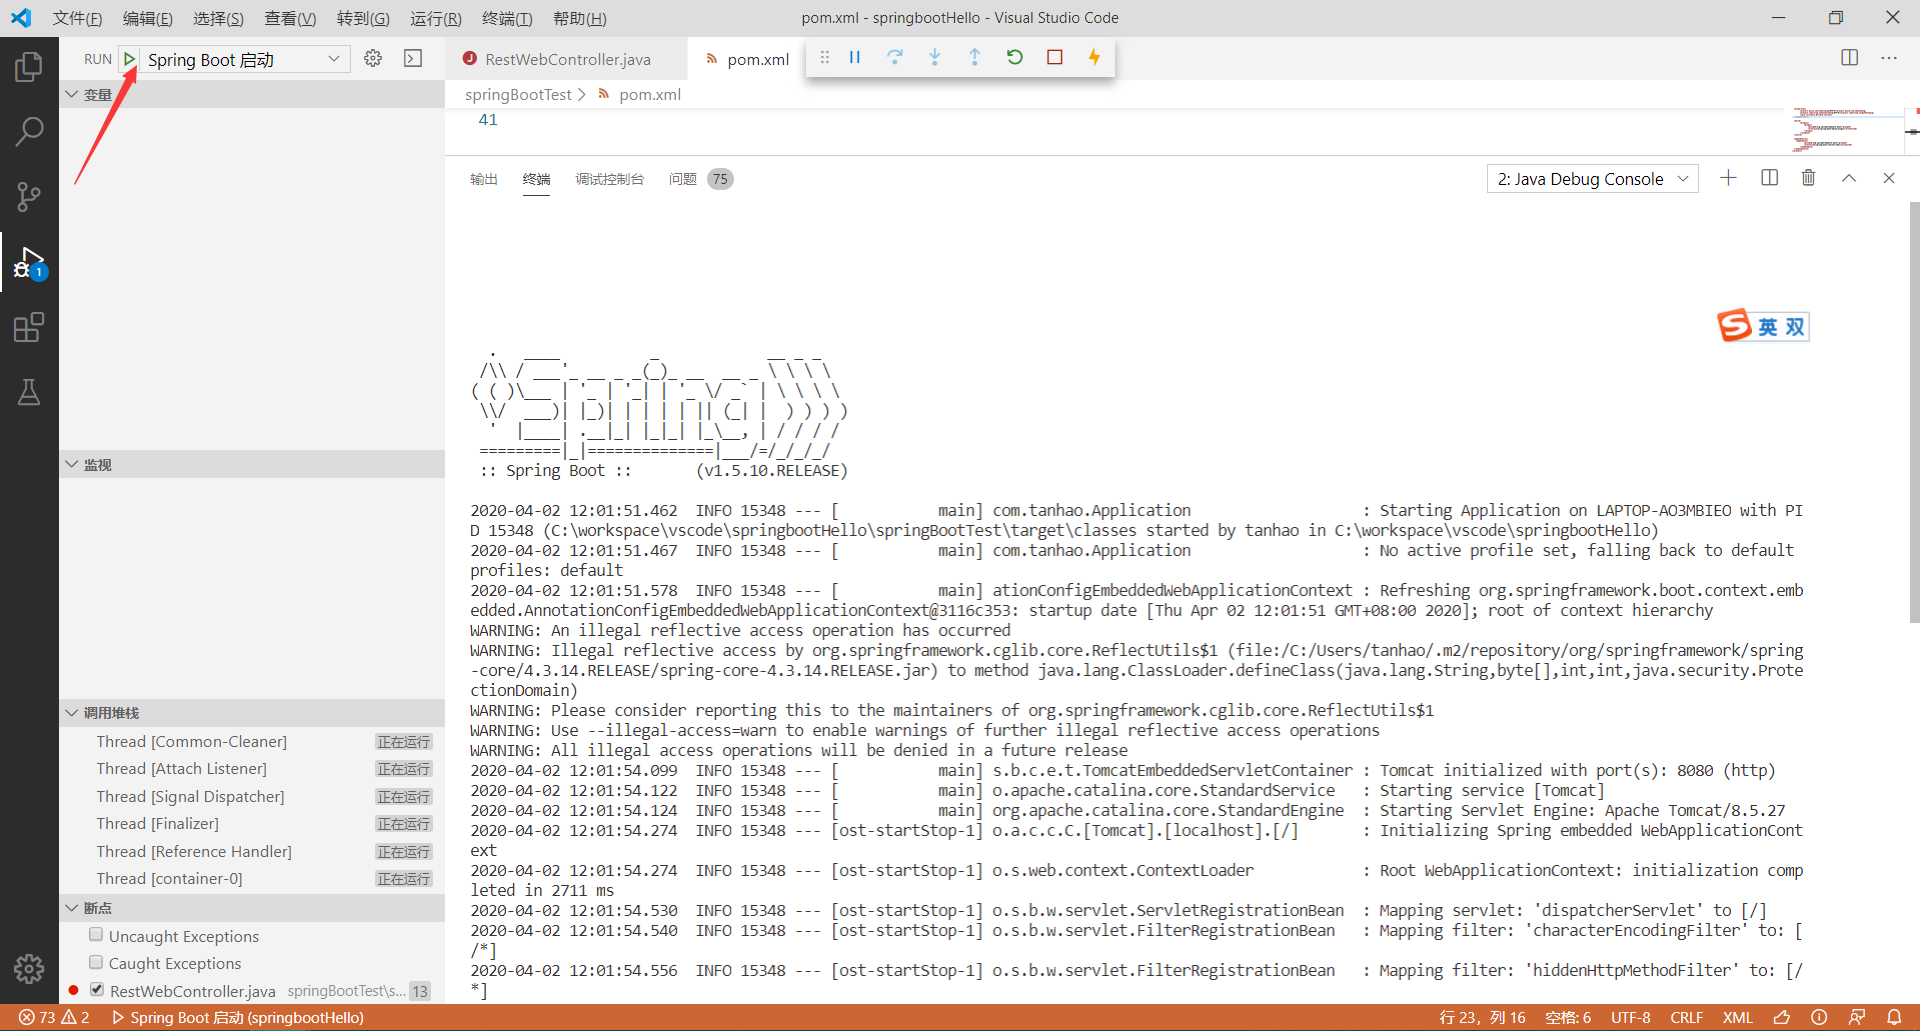The image size is (1920, 1031).
Task: Pause the debug session
Action: (x=855, y=57)
